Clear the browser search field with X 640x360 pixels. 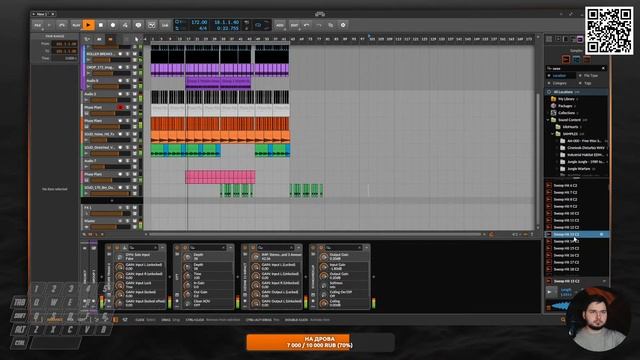603,68
